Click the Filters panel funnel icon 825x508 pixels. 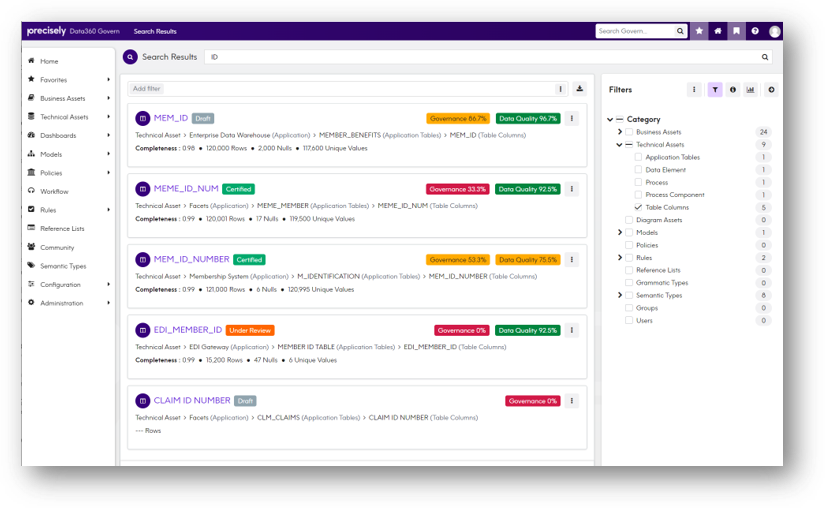715,90
